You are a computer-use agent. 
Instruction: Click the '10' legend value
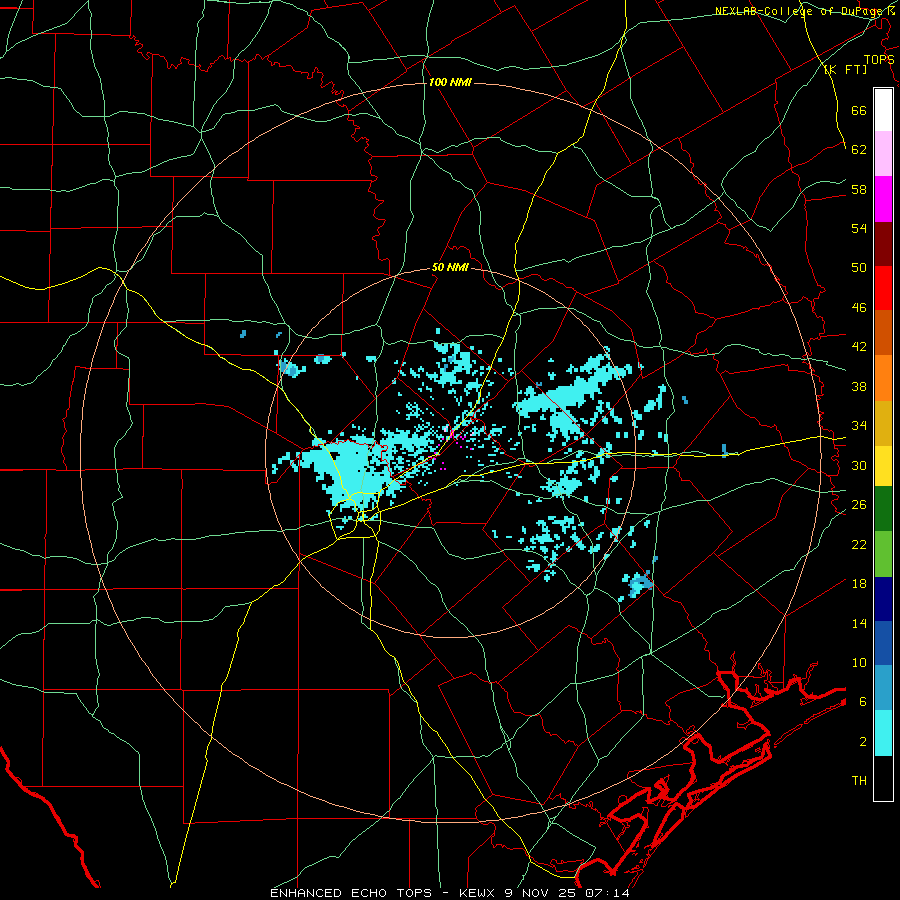(x=859, y=662)
